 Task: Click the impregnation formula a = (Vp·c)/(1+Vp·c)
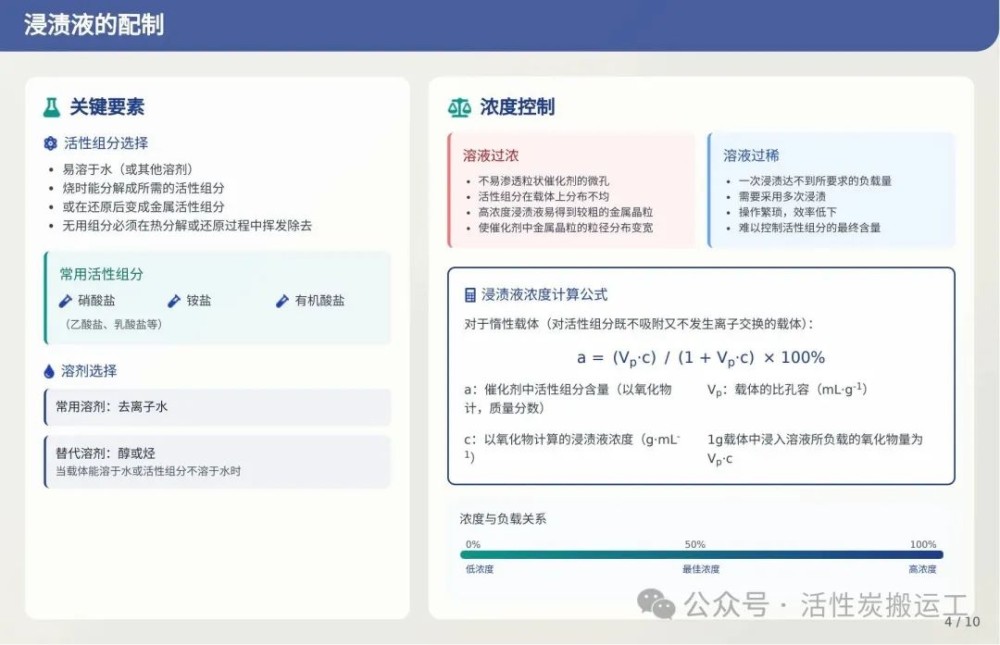point(700,357)
